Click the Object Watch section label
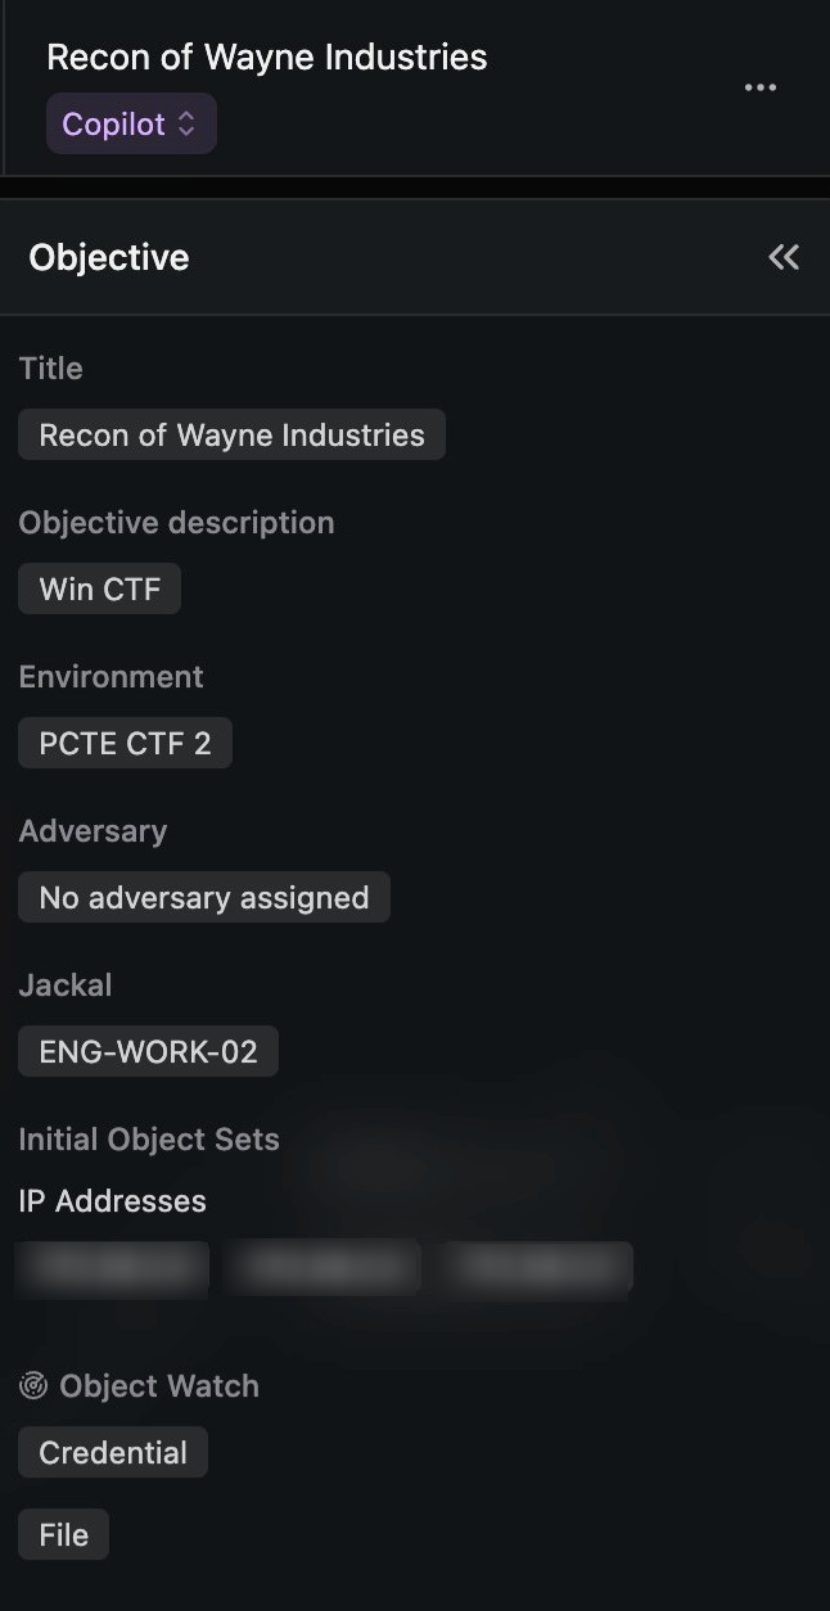The image size is (830, 1611). [x=159, y=1386]
